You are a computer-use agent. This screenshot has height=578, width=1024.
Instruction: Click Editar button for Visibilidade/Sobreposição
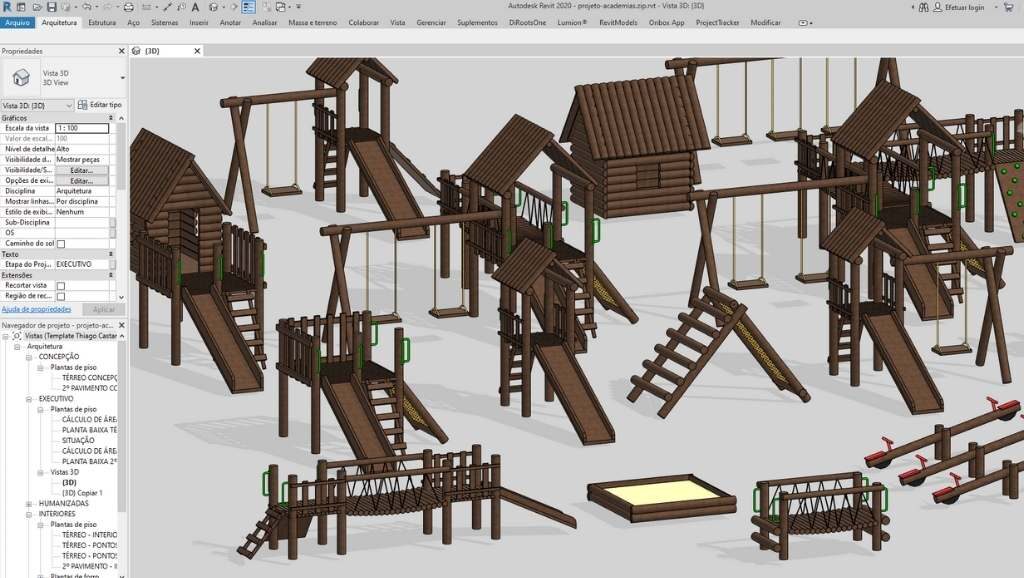pos(81,170)
